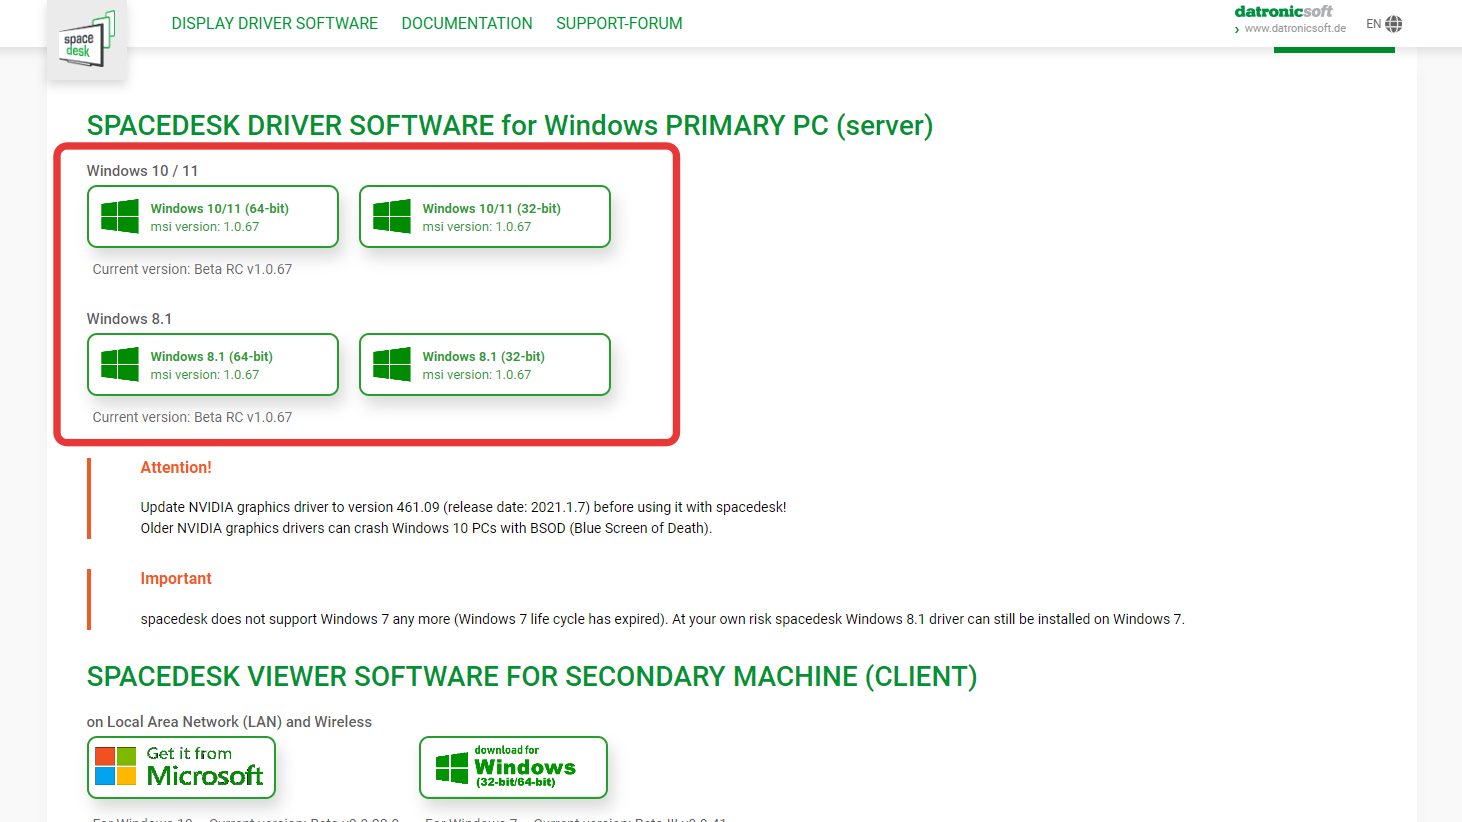Open www.datronicsoft.de link
Screen dimensions: 1462x822
[1294, 28]
